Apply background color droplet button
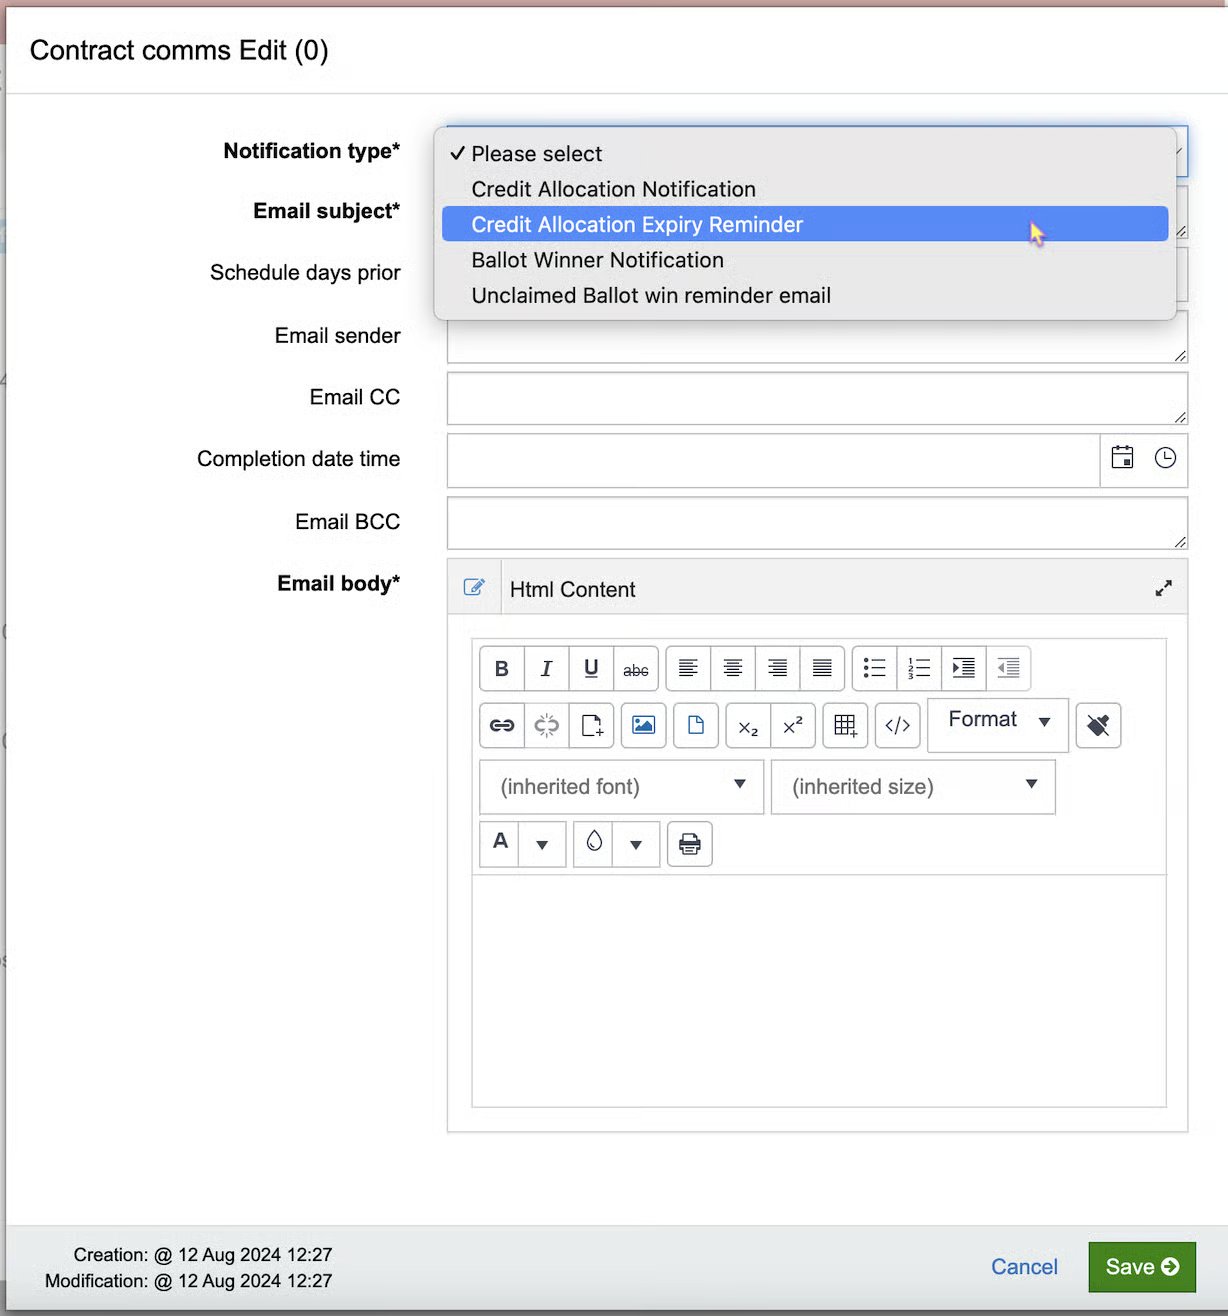1228x1316 pixels. pyautogui.click(x=594, y=844)
